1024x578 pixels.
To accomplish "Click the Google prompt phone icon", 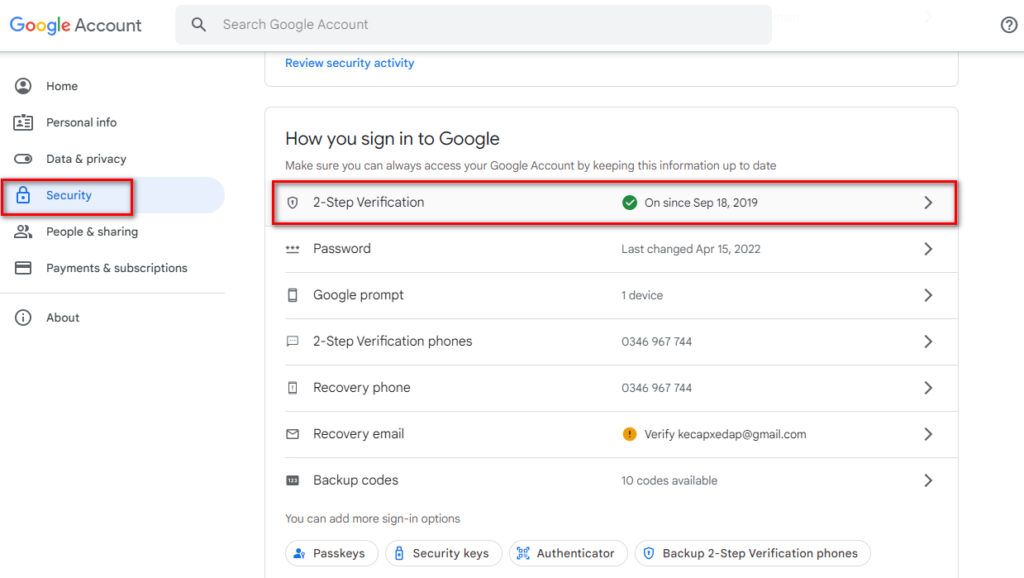I will tap(293, 295).
